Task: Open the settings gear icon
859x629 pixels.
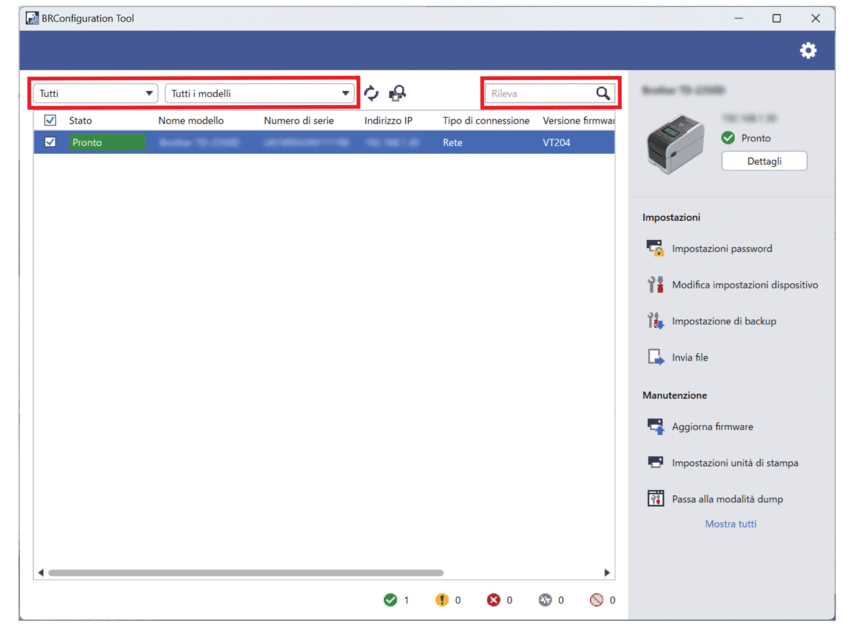Action: click(x=808, y=50)
